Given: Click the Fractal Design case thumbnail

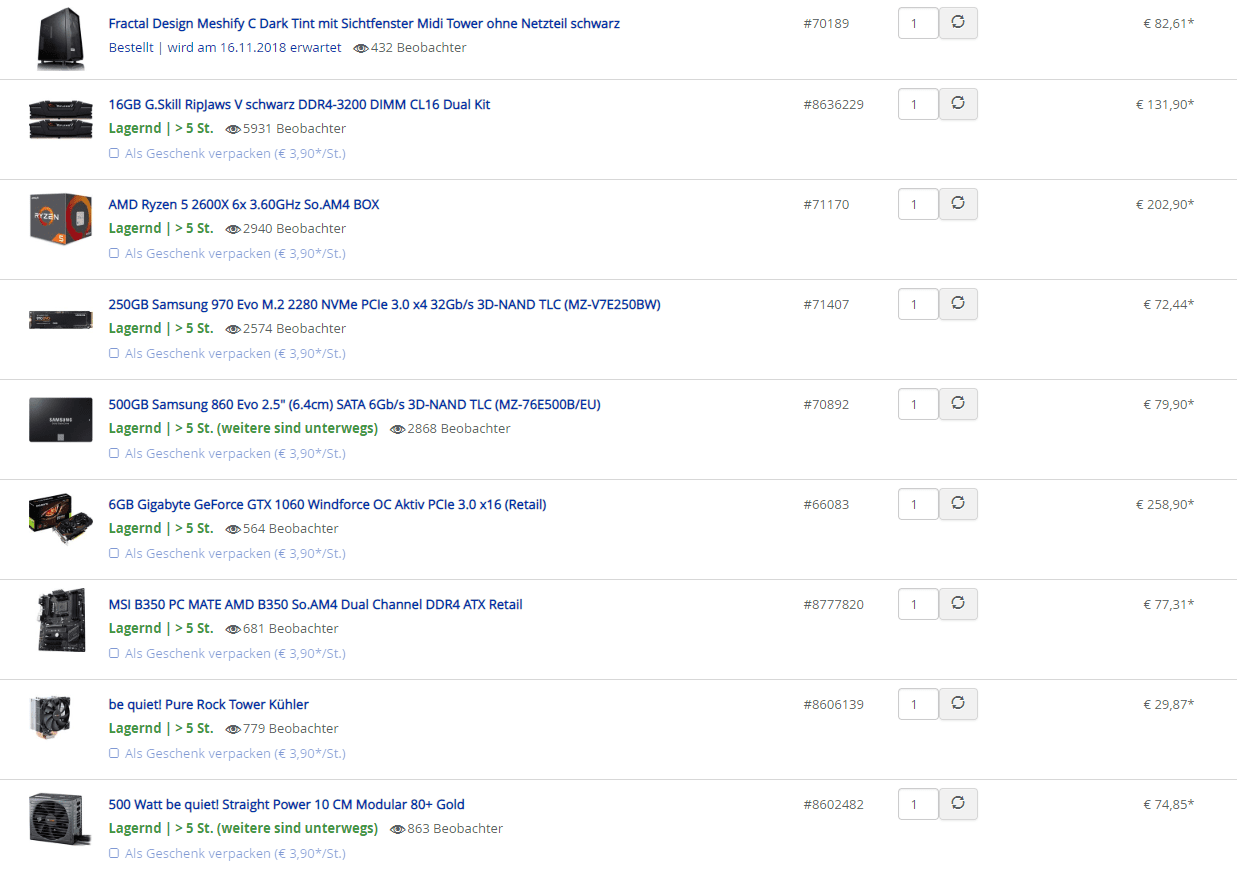Looking at the screenshot, I should point(61,37).
